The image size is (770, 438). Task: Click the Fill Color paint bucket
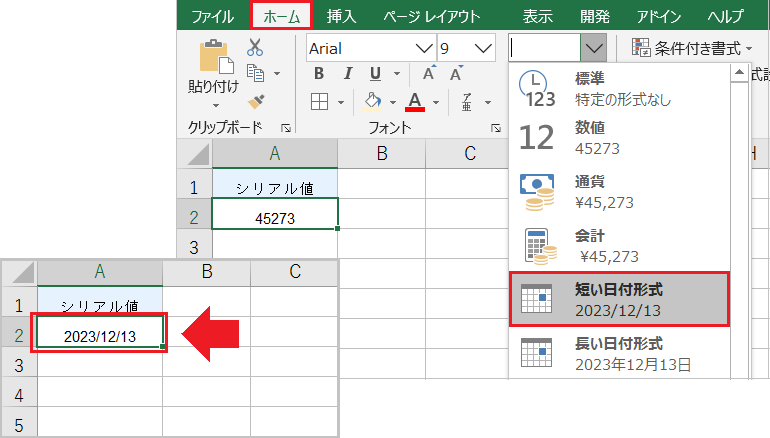[372, 101]
